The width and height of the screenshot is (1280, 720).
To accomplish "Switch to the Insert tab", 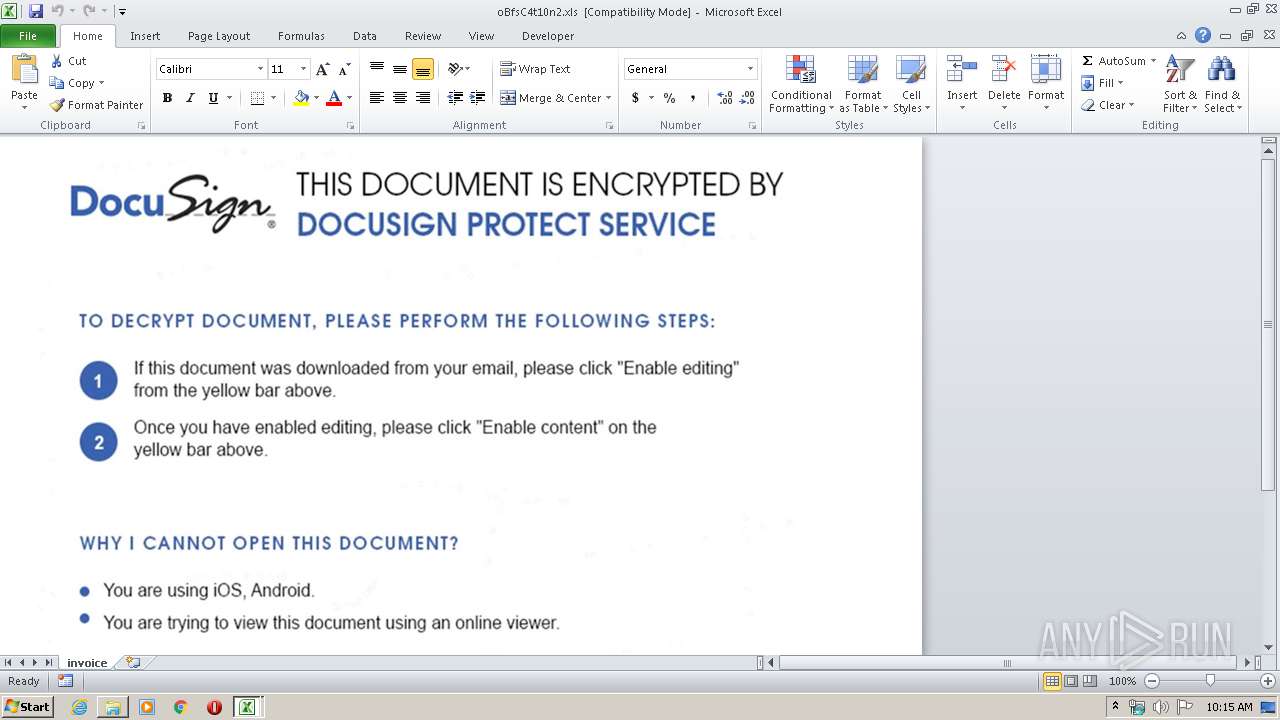I will coord(145,36).
